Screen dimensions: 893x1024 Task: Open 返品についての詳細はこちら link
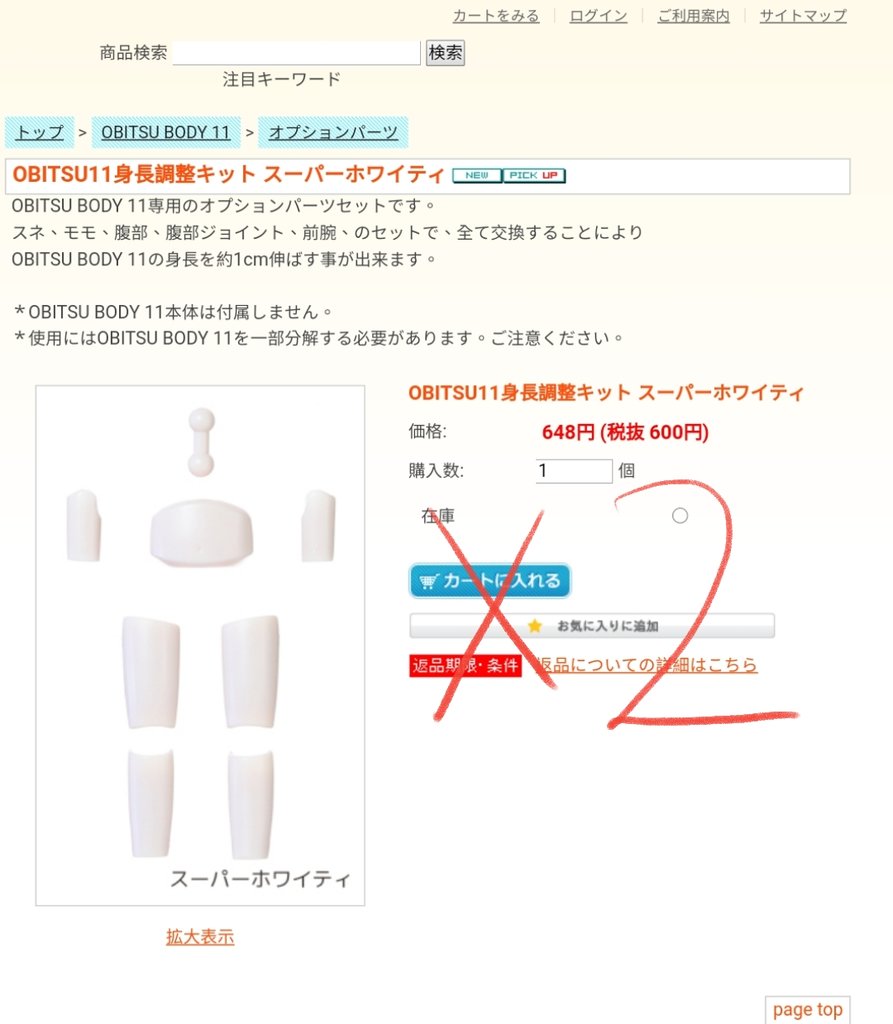point(646,665)
